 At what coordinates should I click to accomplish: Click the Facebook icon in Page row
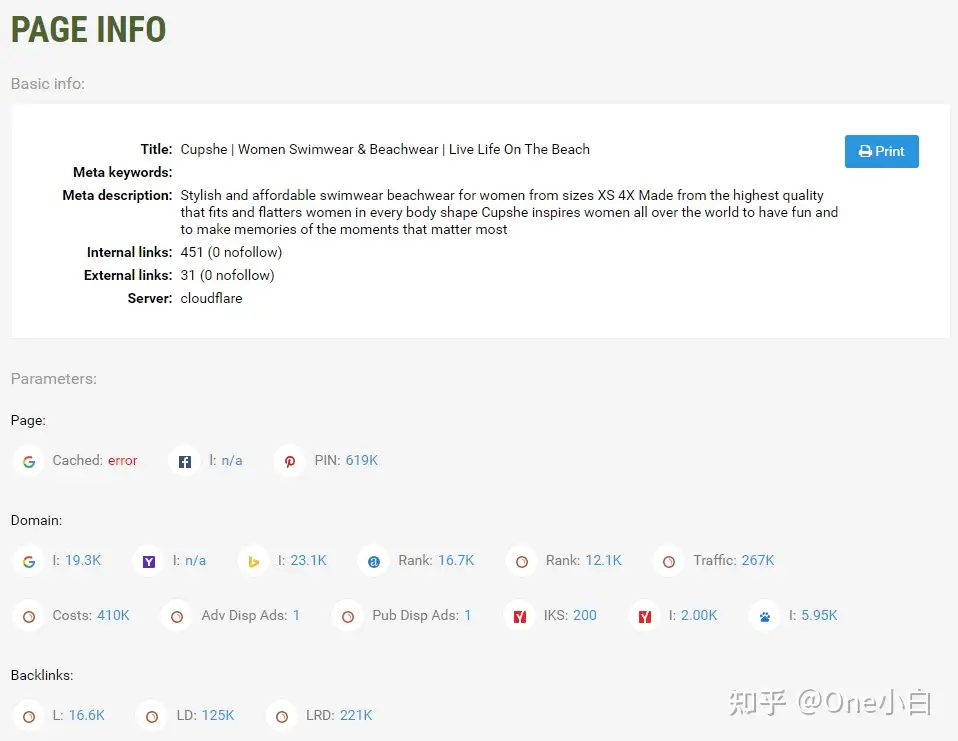(x=185, y=461)
